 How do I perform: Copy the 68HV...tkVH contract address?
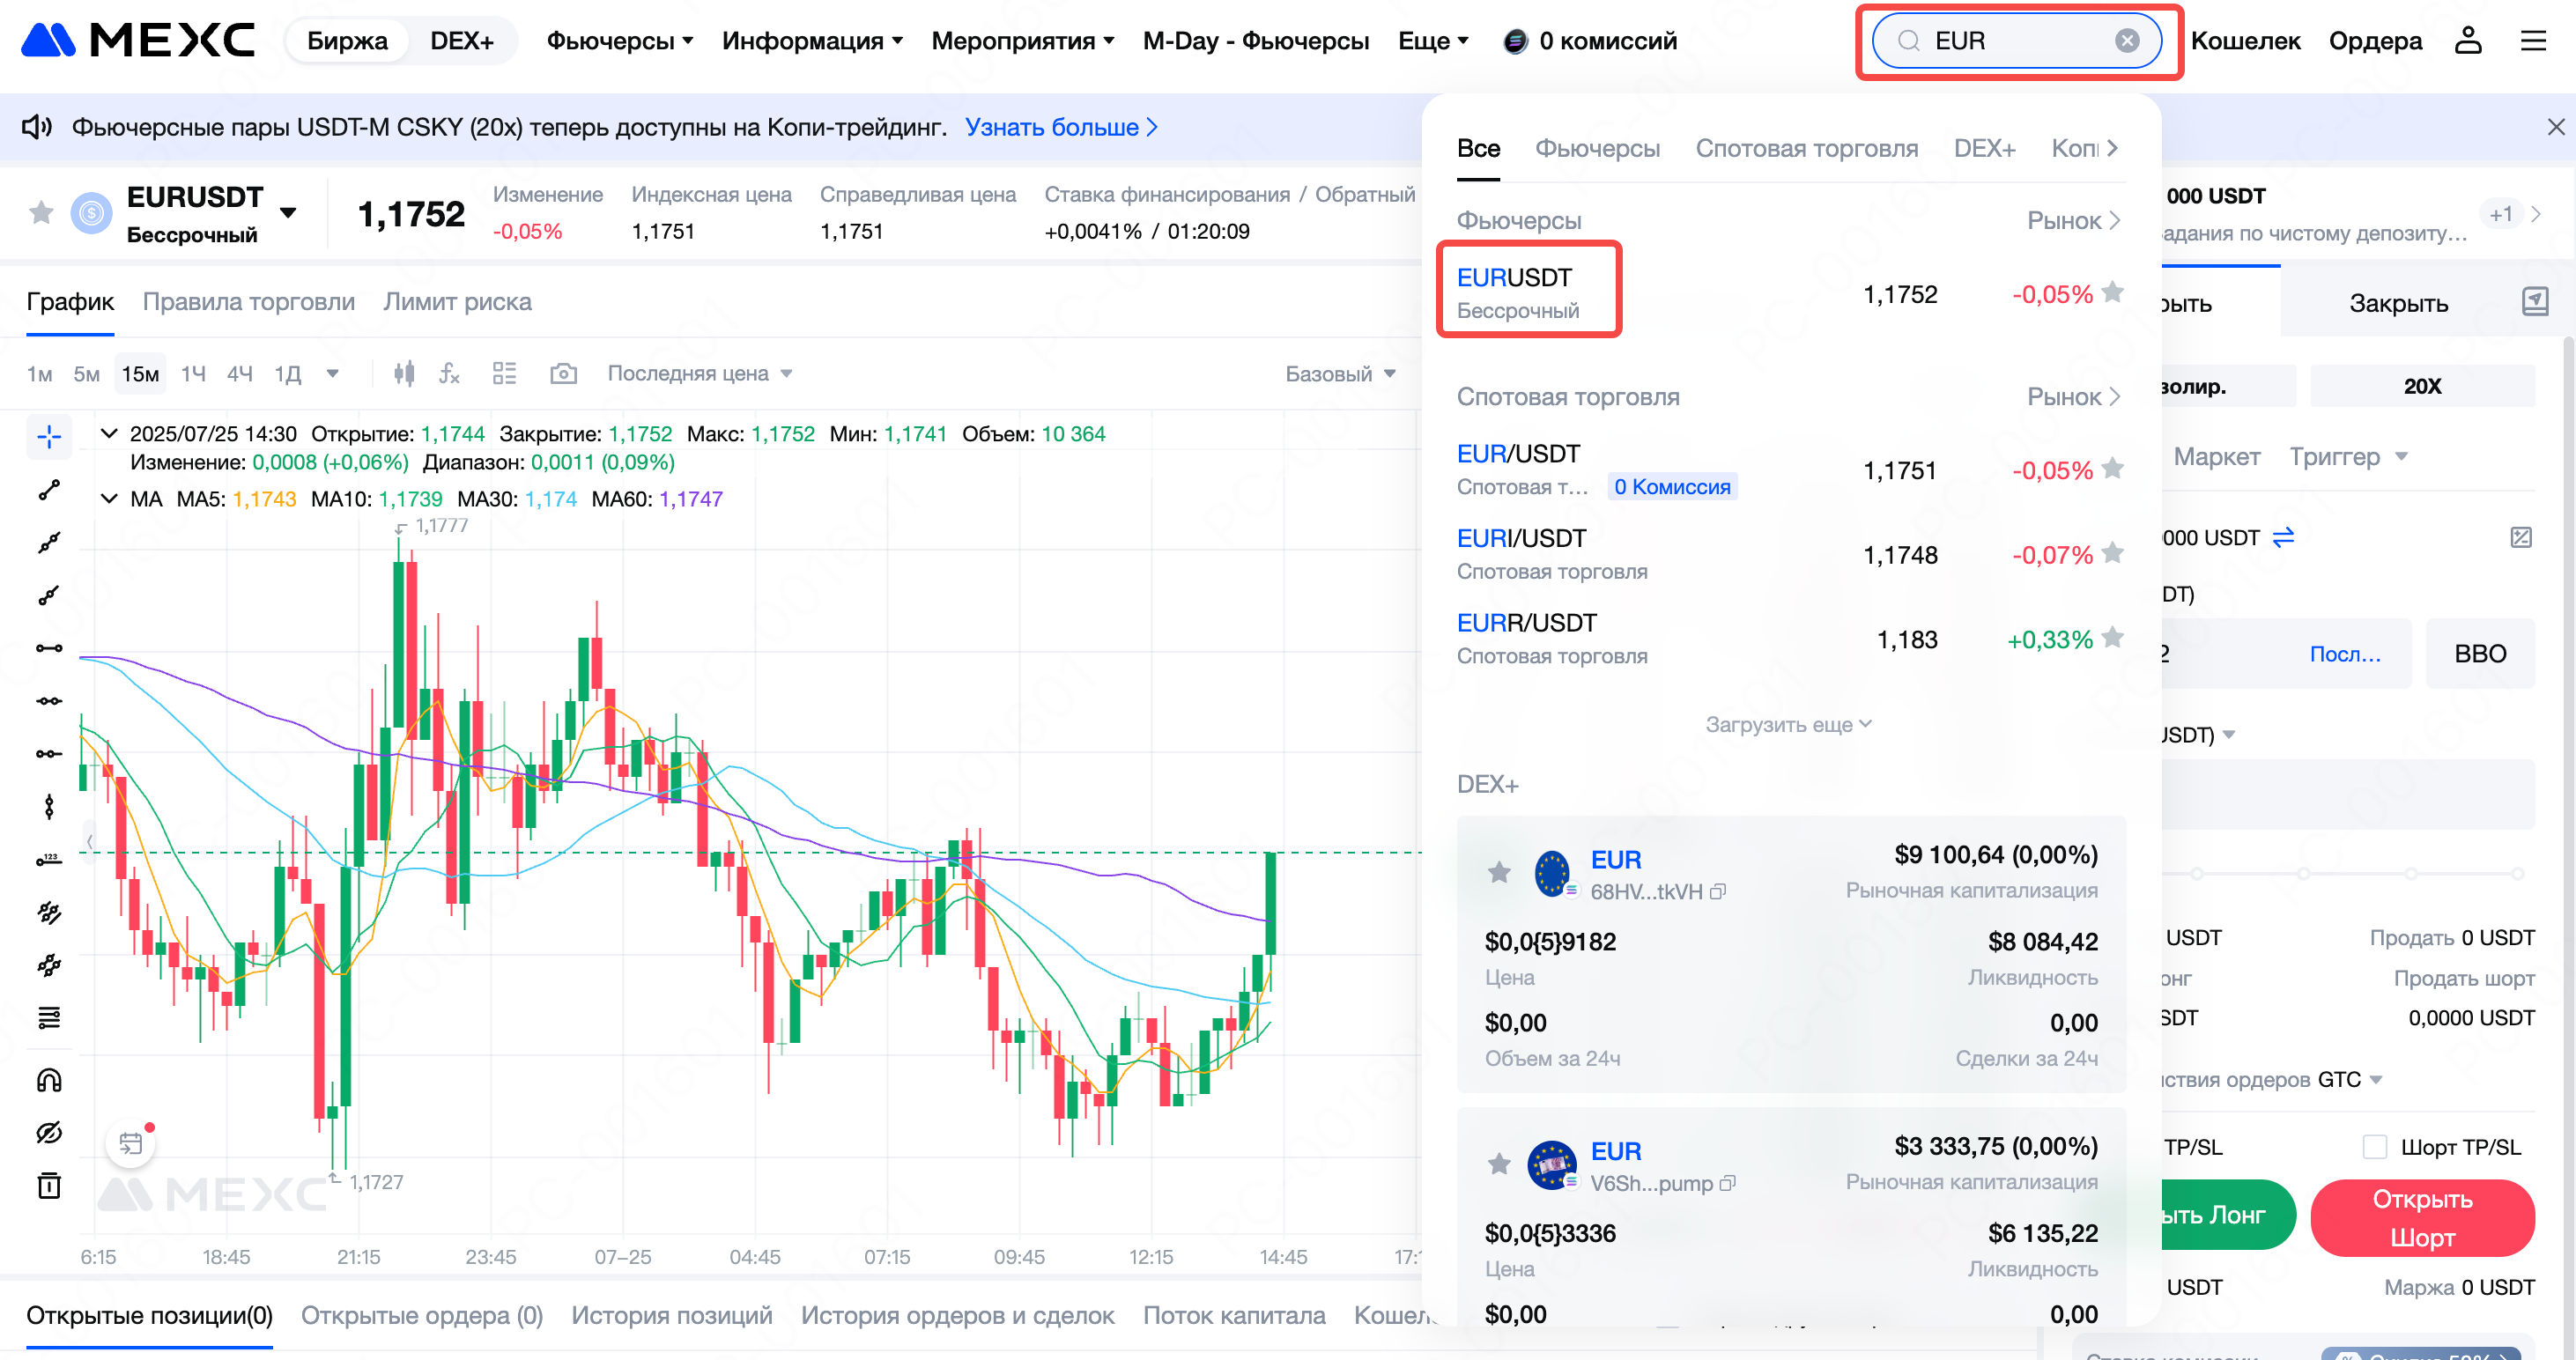click(1718, 891)
